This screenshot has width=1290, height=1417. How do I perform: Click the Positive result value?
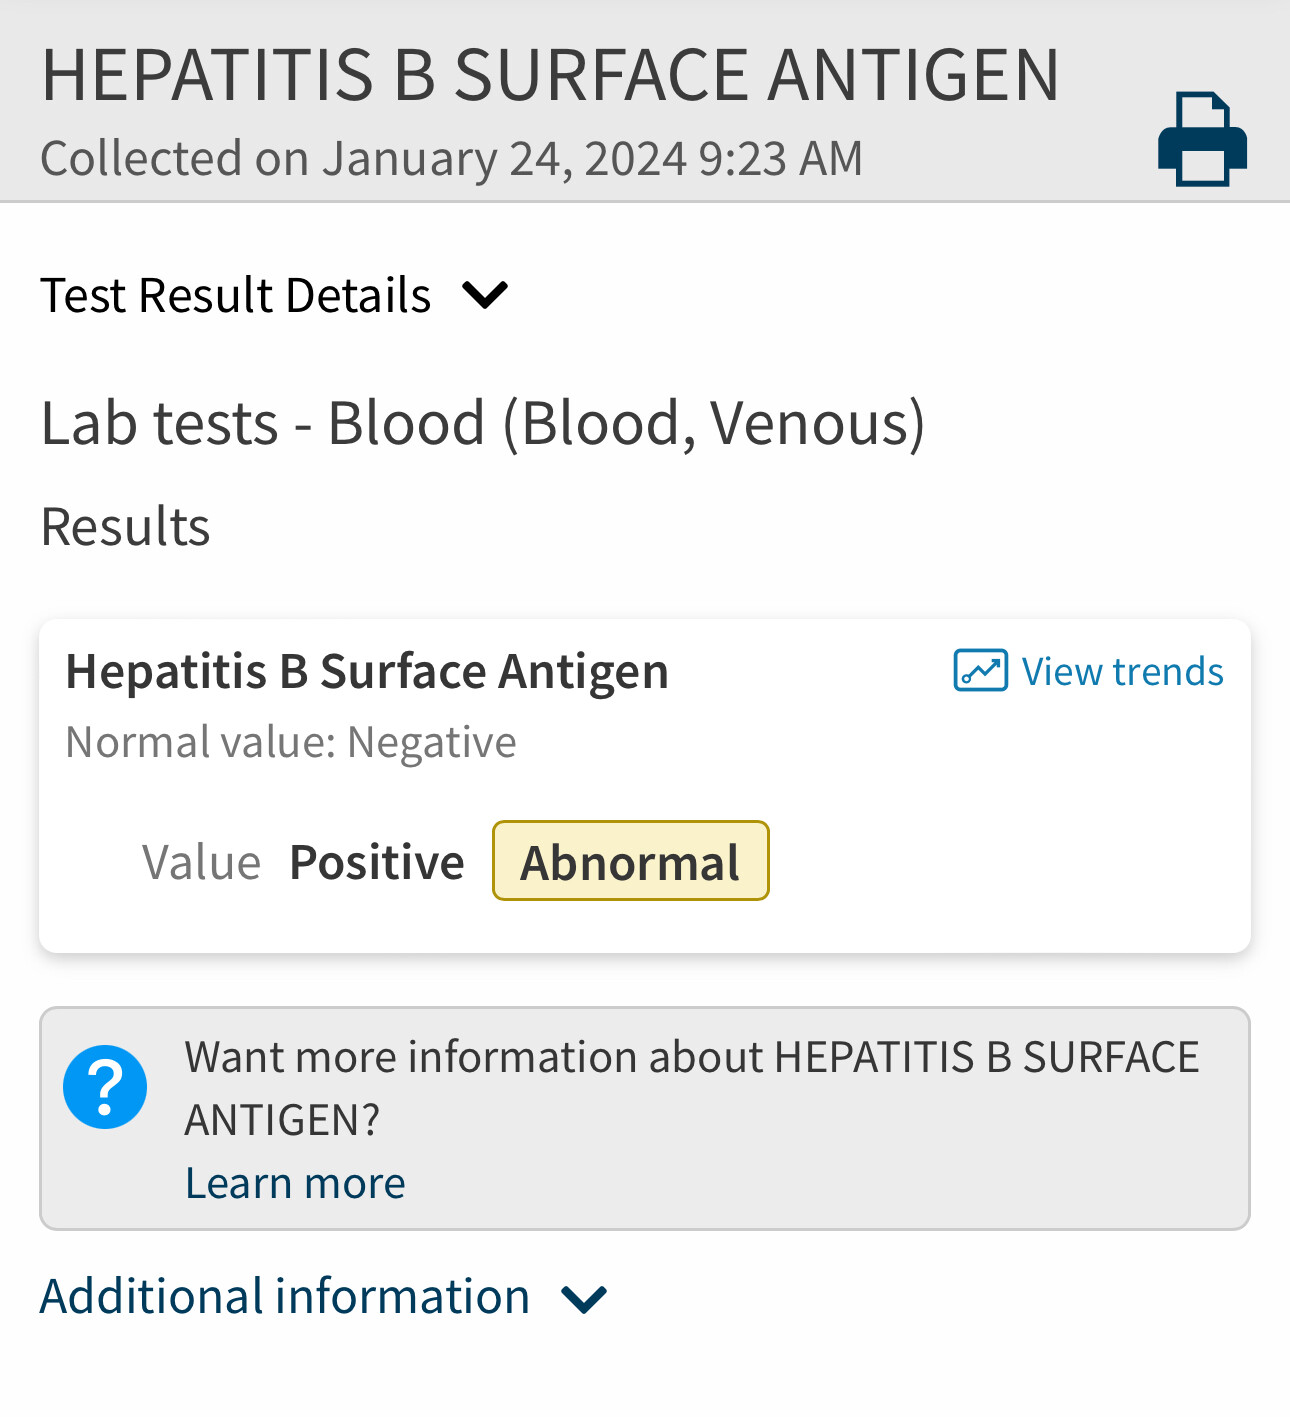377,862
